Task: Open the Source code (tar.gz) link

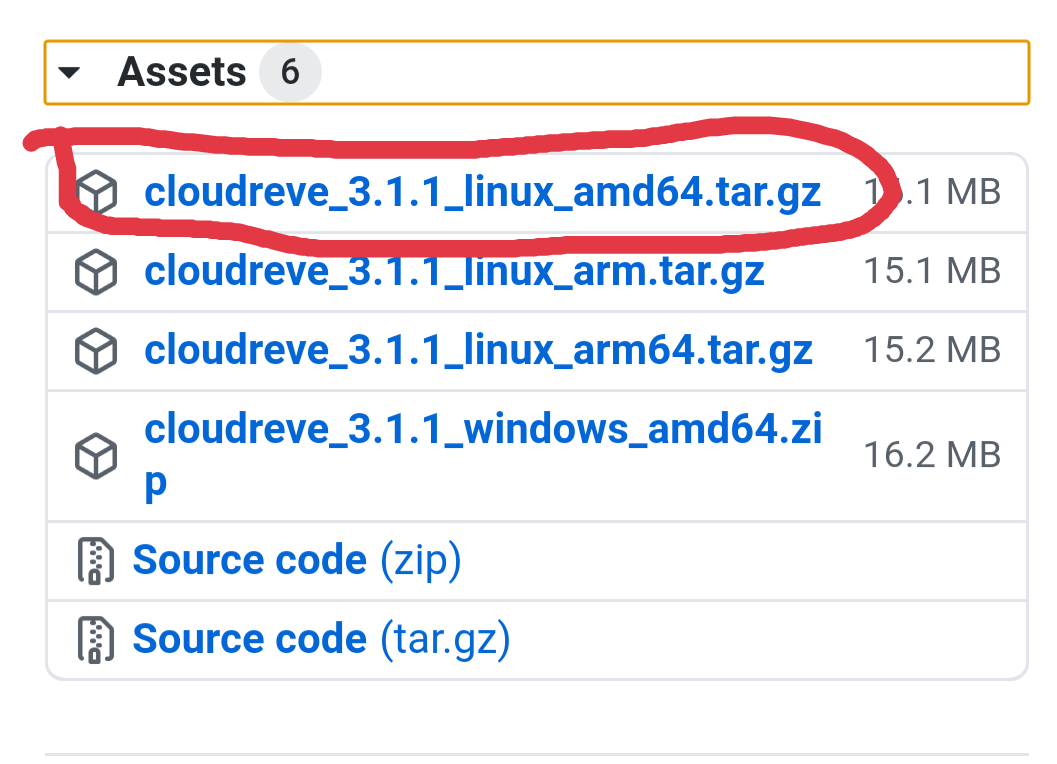Action: point(320,638)
